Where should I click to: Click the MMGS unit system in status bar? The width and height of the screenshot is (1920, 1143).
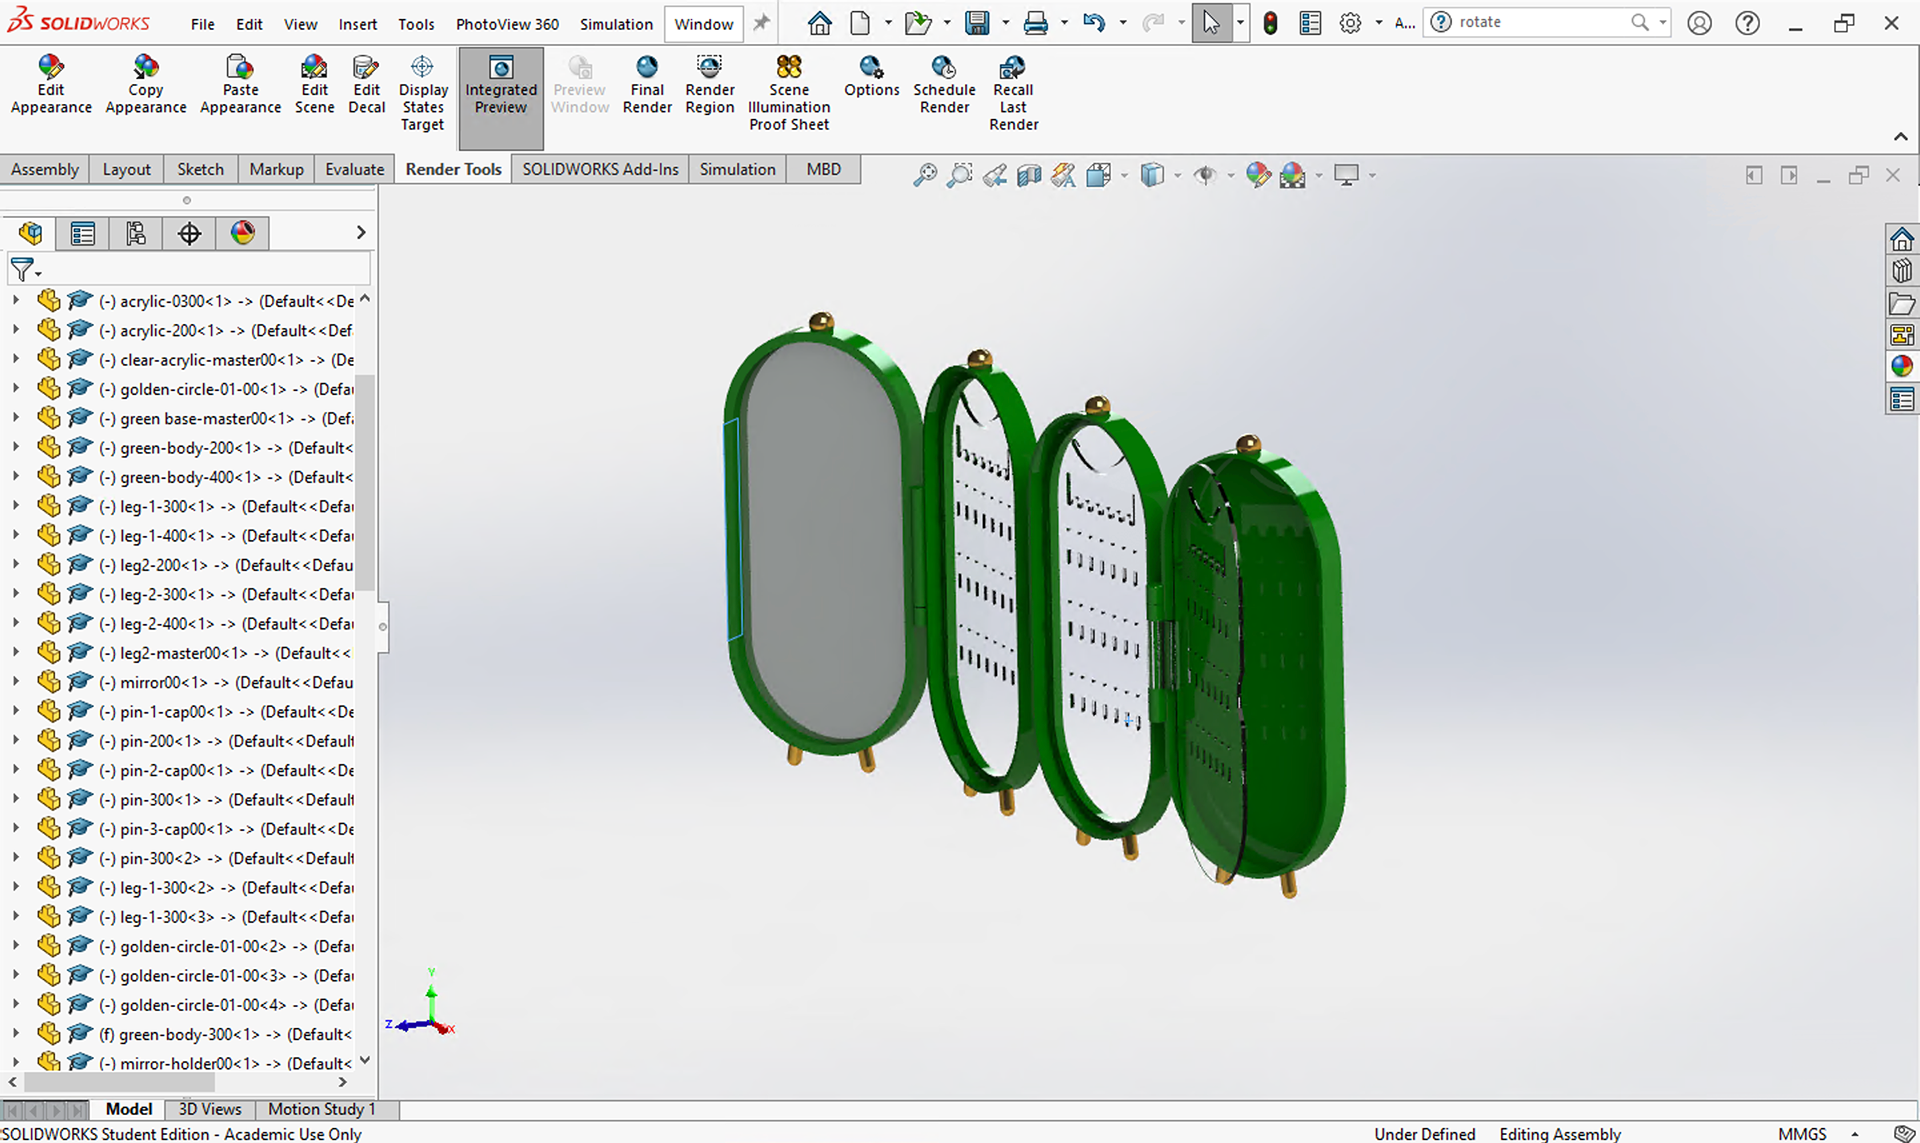1802,1133
